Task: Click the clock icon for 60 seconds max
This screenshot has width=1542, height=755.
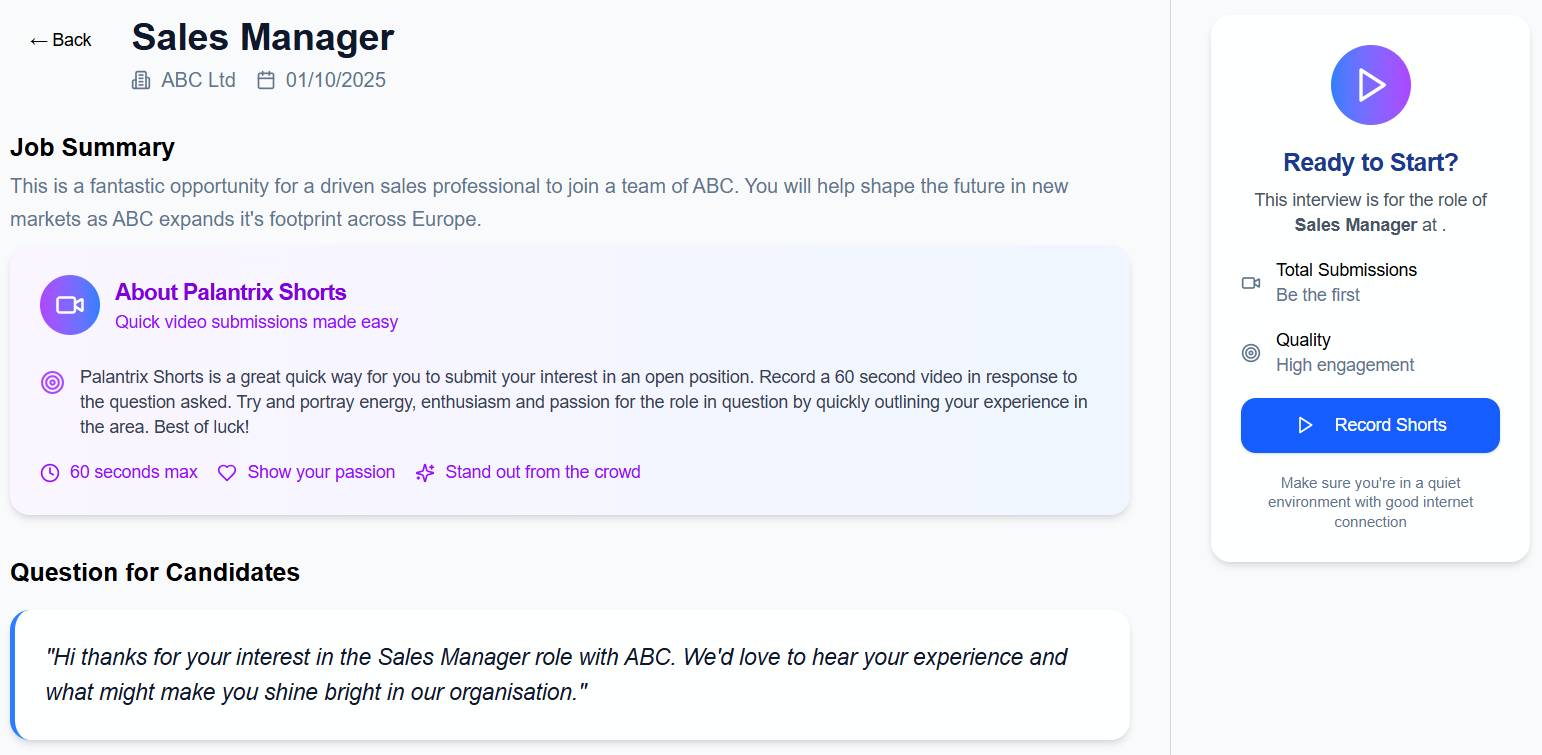Action: tap(50, 473)
